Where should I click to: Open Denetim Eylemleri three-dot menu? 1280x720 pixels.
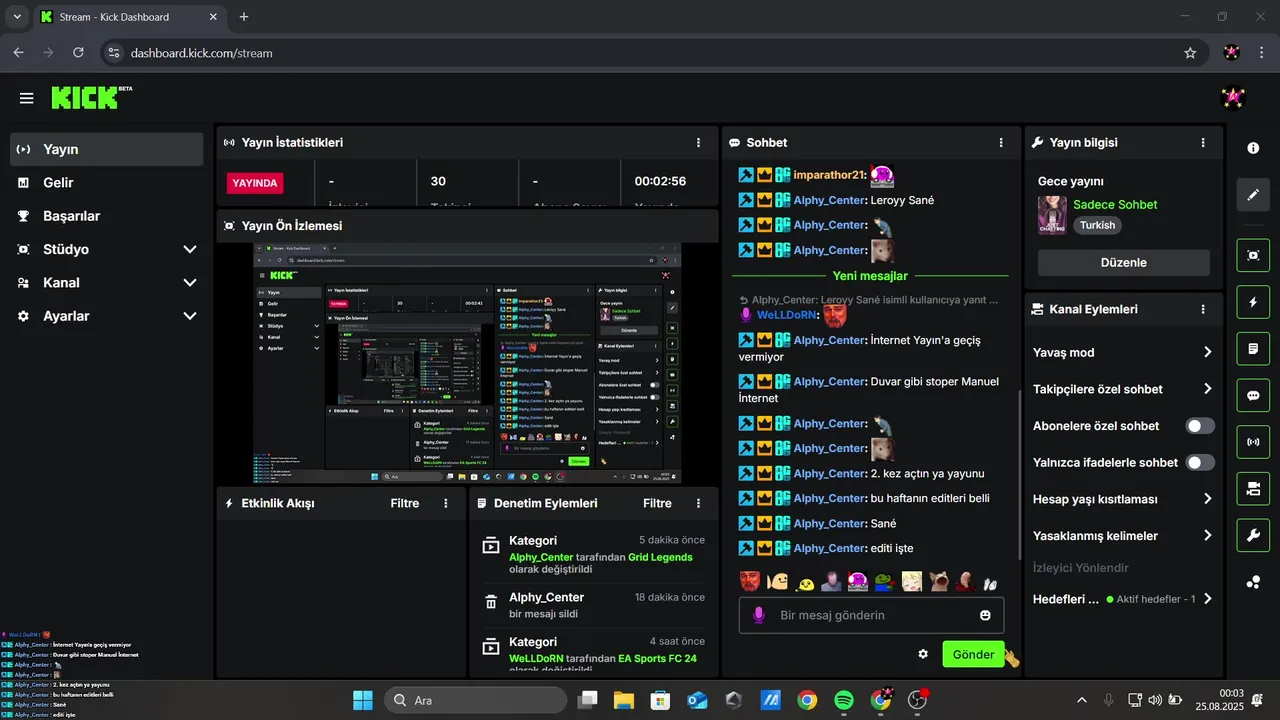click(x=699, y=503)
